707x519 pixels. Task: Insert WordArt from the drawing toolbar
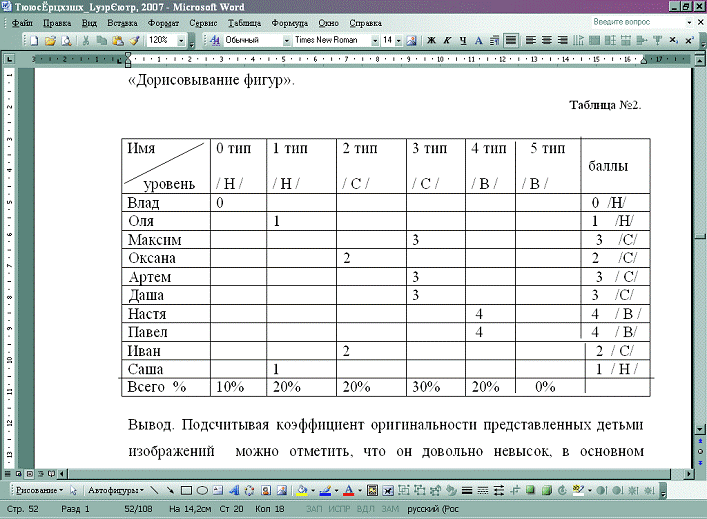pos(233,491)
